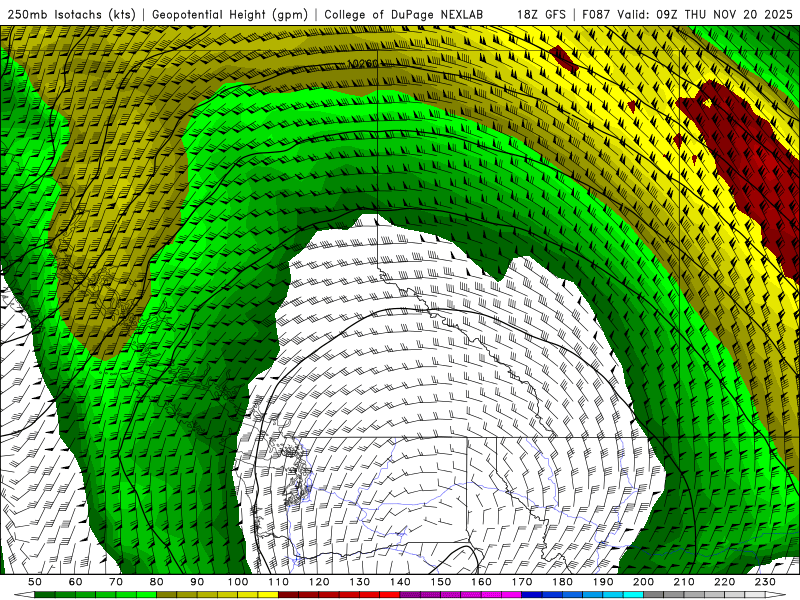Image resolution: width=800 pixels, height=600 pixels.
Task: Click the magenta legend swatch before 170
Action: pos(511,595)
